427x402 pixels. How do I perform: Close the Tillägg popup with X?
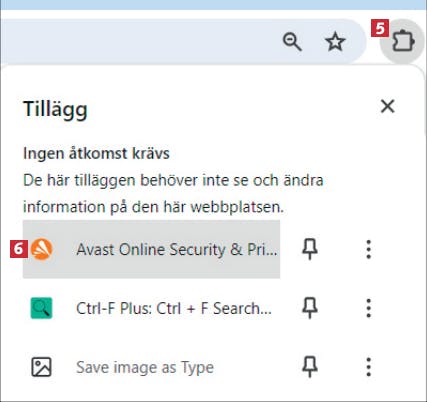[x=388, y=107]
